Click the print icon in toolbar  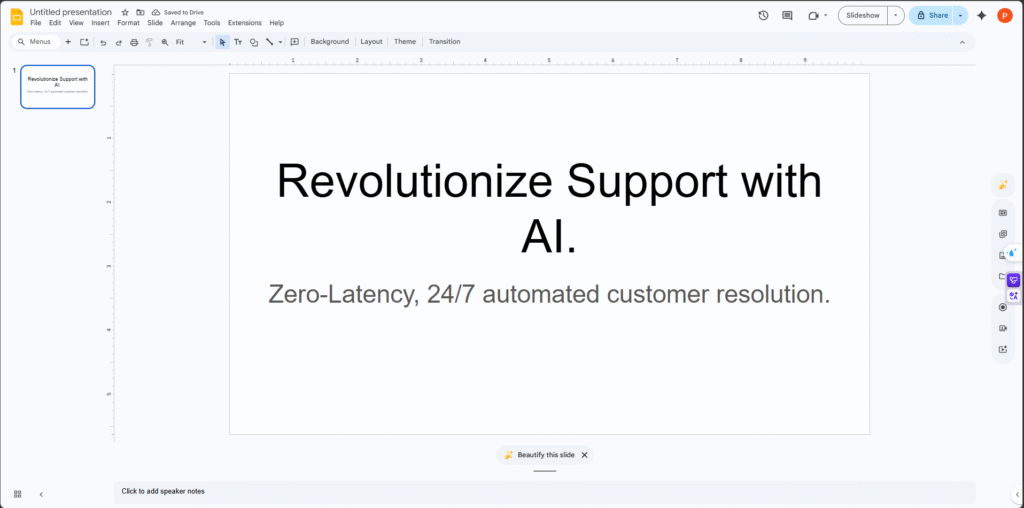point(134,42)
